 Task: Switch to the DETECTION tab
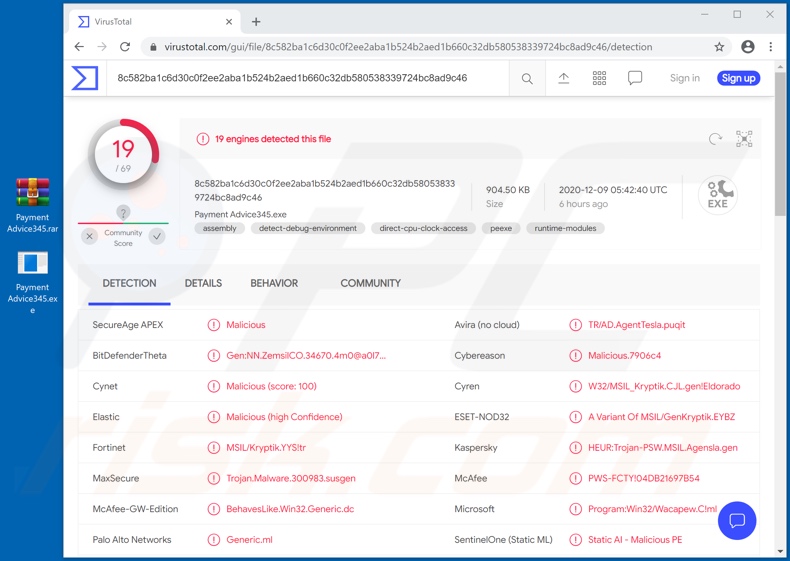(129, 283)
